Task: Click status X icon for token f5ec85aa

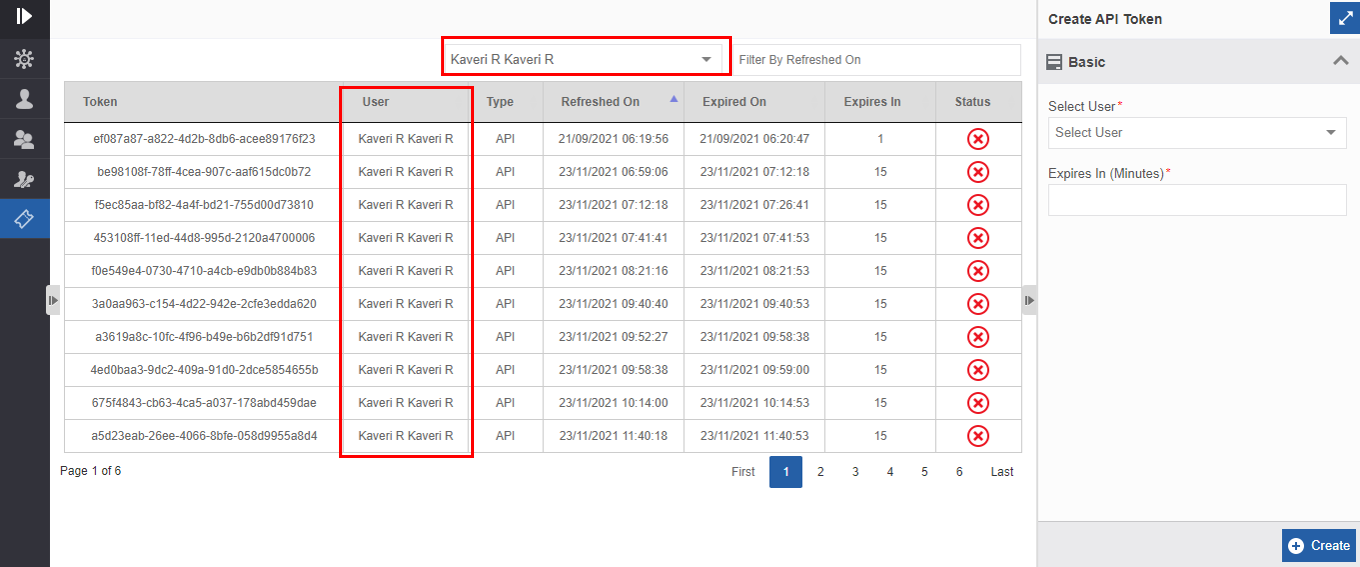Action: point(978,205)
